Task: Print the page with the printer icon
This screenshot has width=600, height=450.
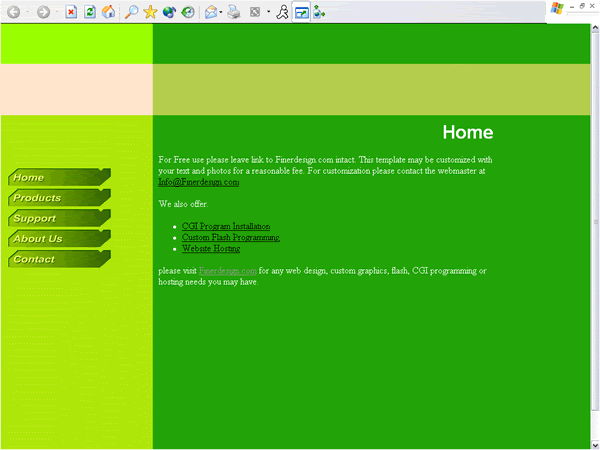Action: click(233, 12)
